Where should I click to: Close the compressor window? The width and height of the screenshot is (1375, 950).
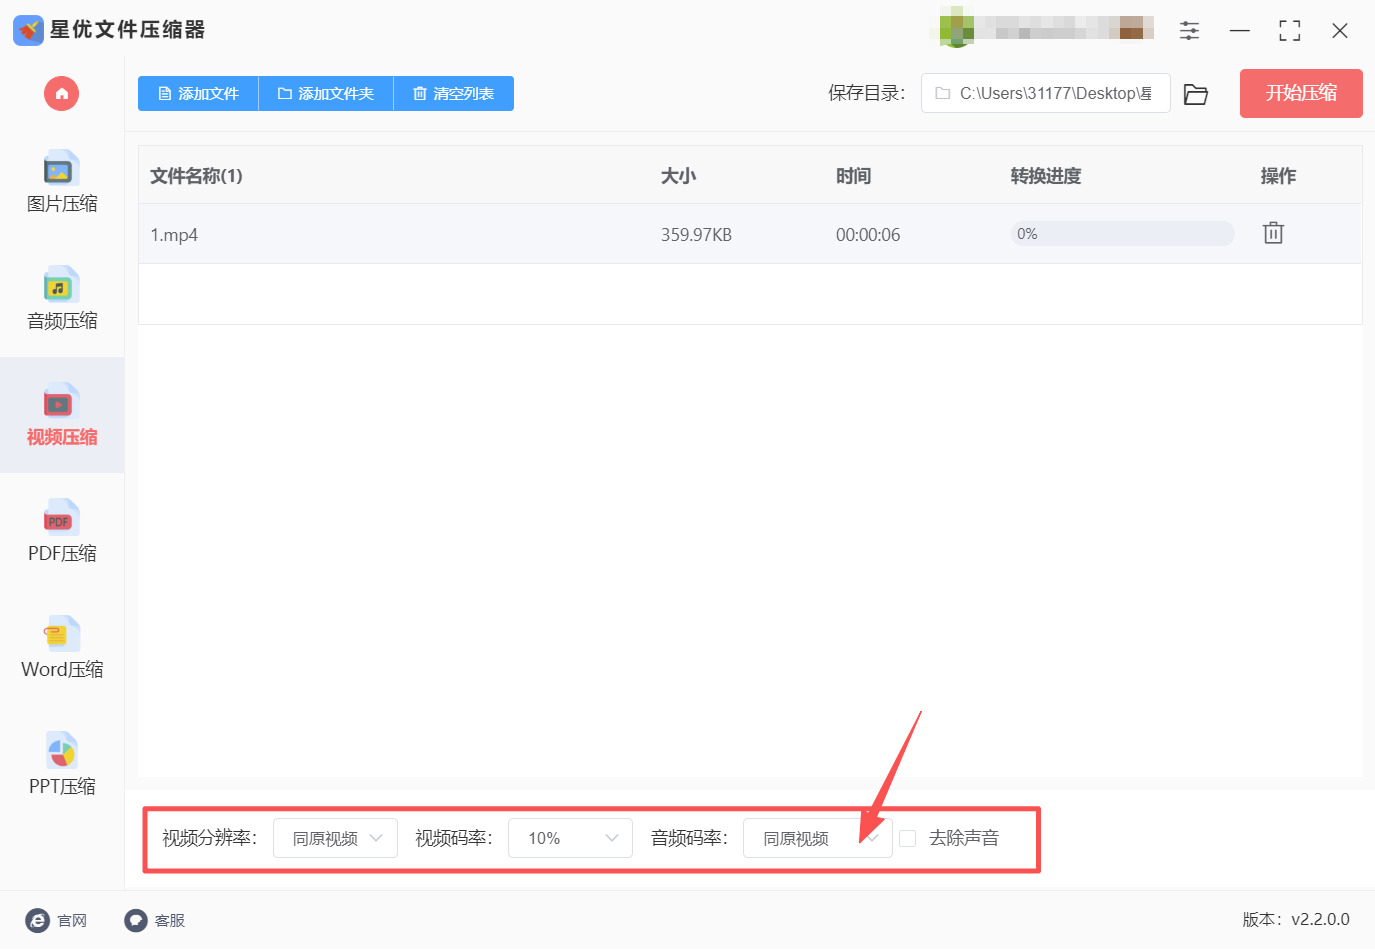1340,30
